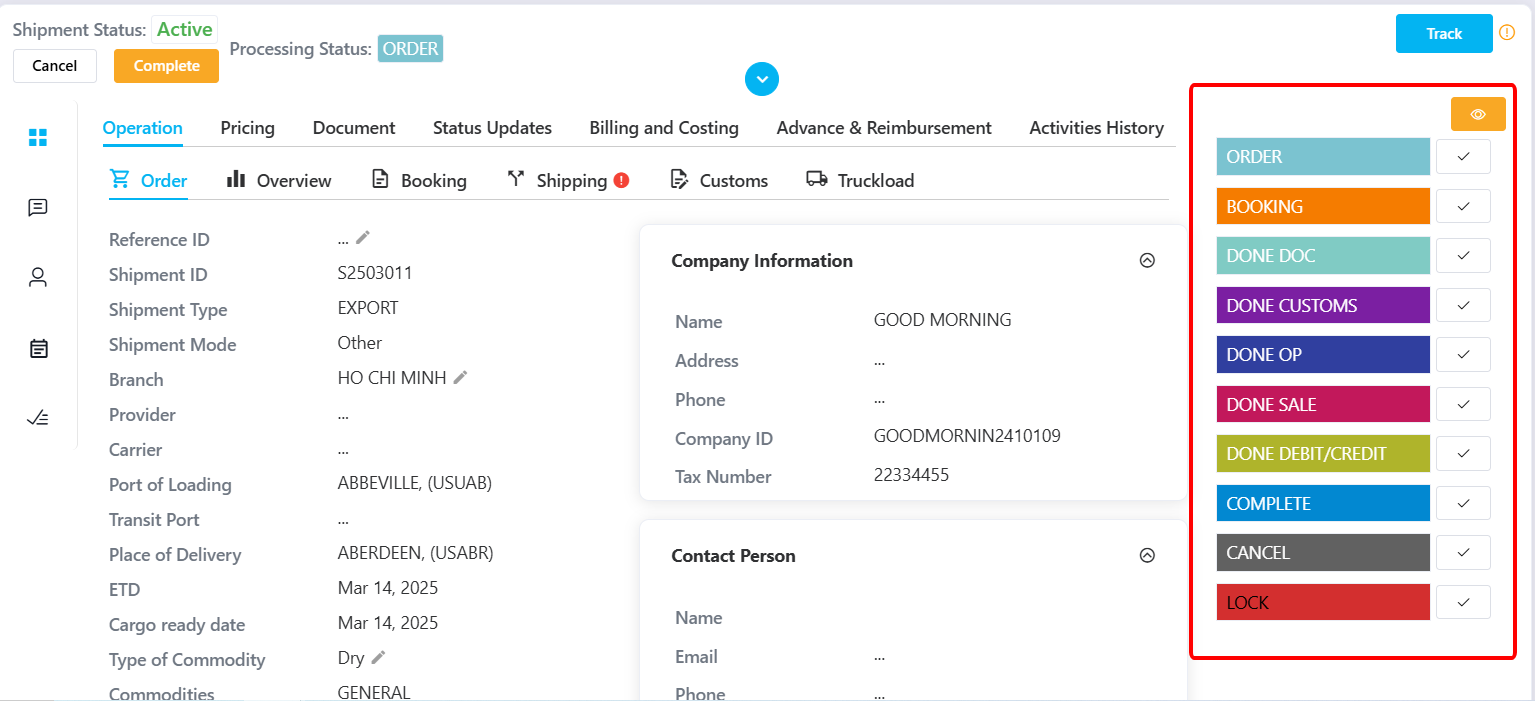Click the orange Complete button
The height and width of the screenshot is (701, 1535).
coord(166,66)
